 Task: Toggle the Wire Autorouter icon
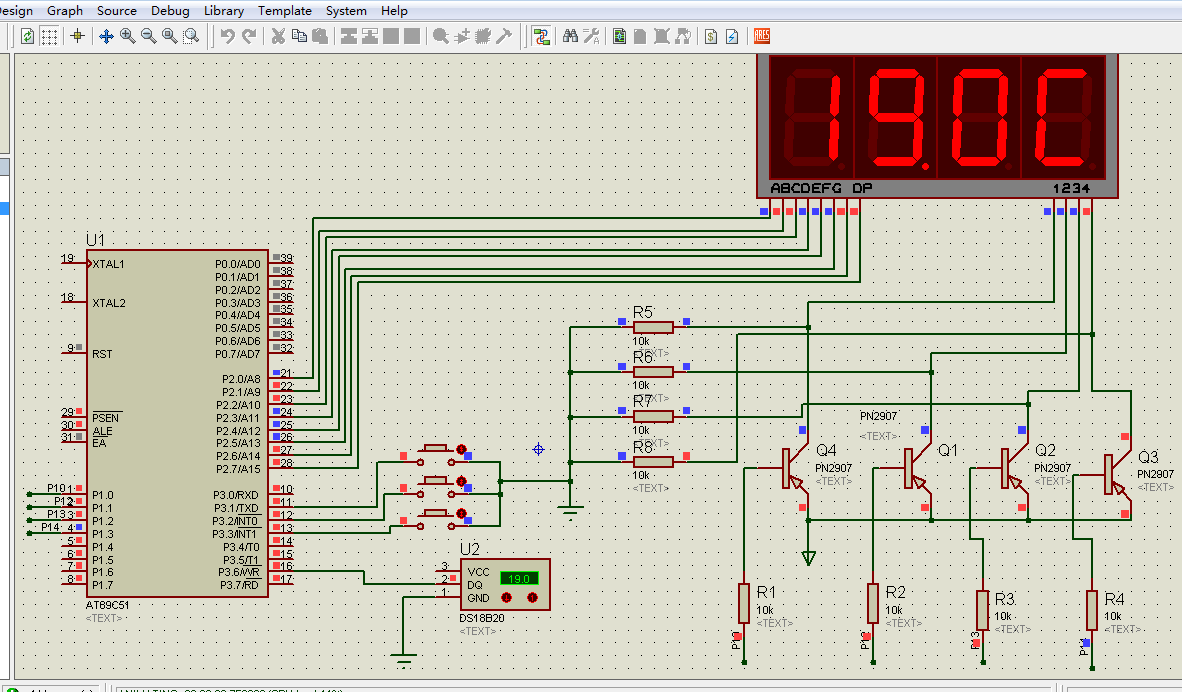pyautogui.click(x=542, y=36)
